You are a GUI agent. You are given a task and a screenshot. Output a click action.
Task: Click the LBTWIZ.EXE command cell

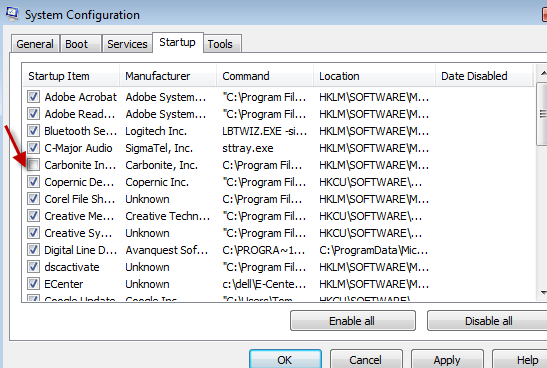(264, 131)
